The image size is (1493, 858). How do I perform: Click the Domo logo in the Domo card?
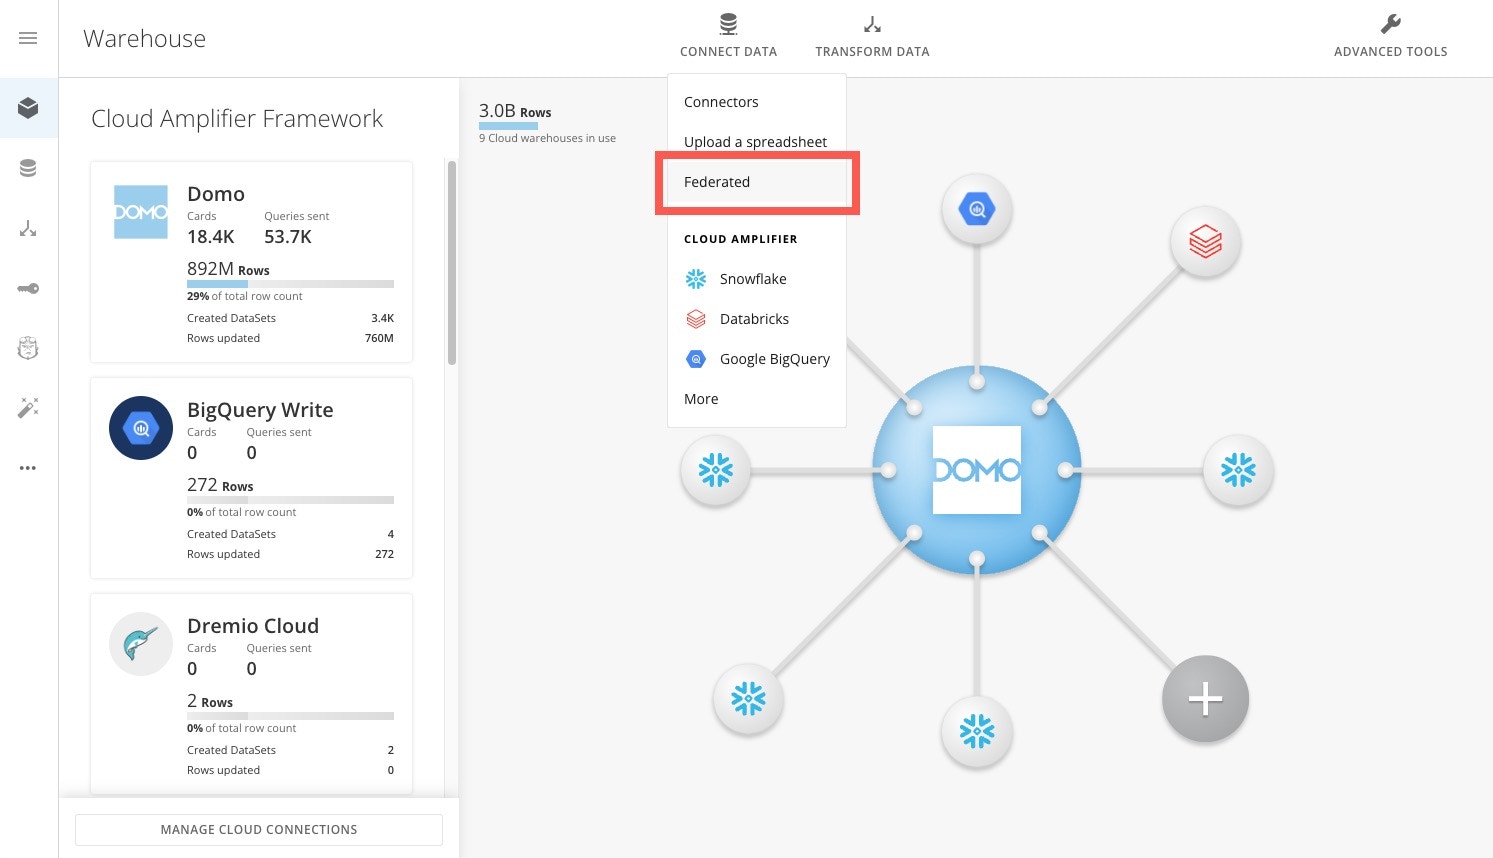pos(141,212)
